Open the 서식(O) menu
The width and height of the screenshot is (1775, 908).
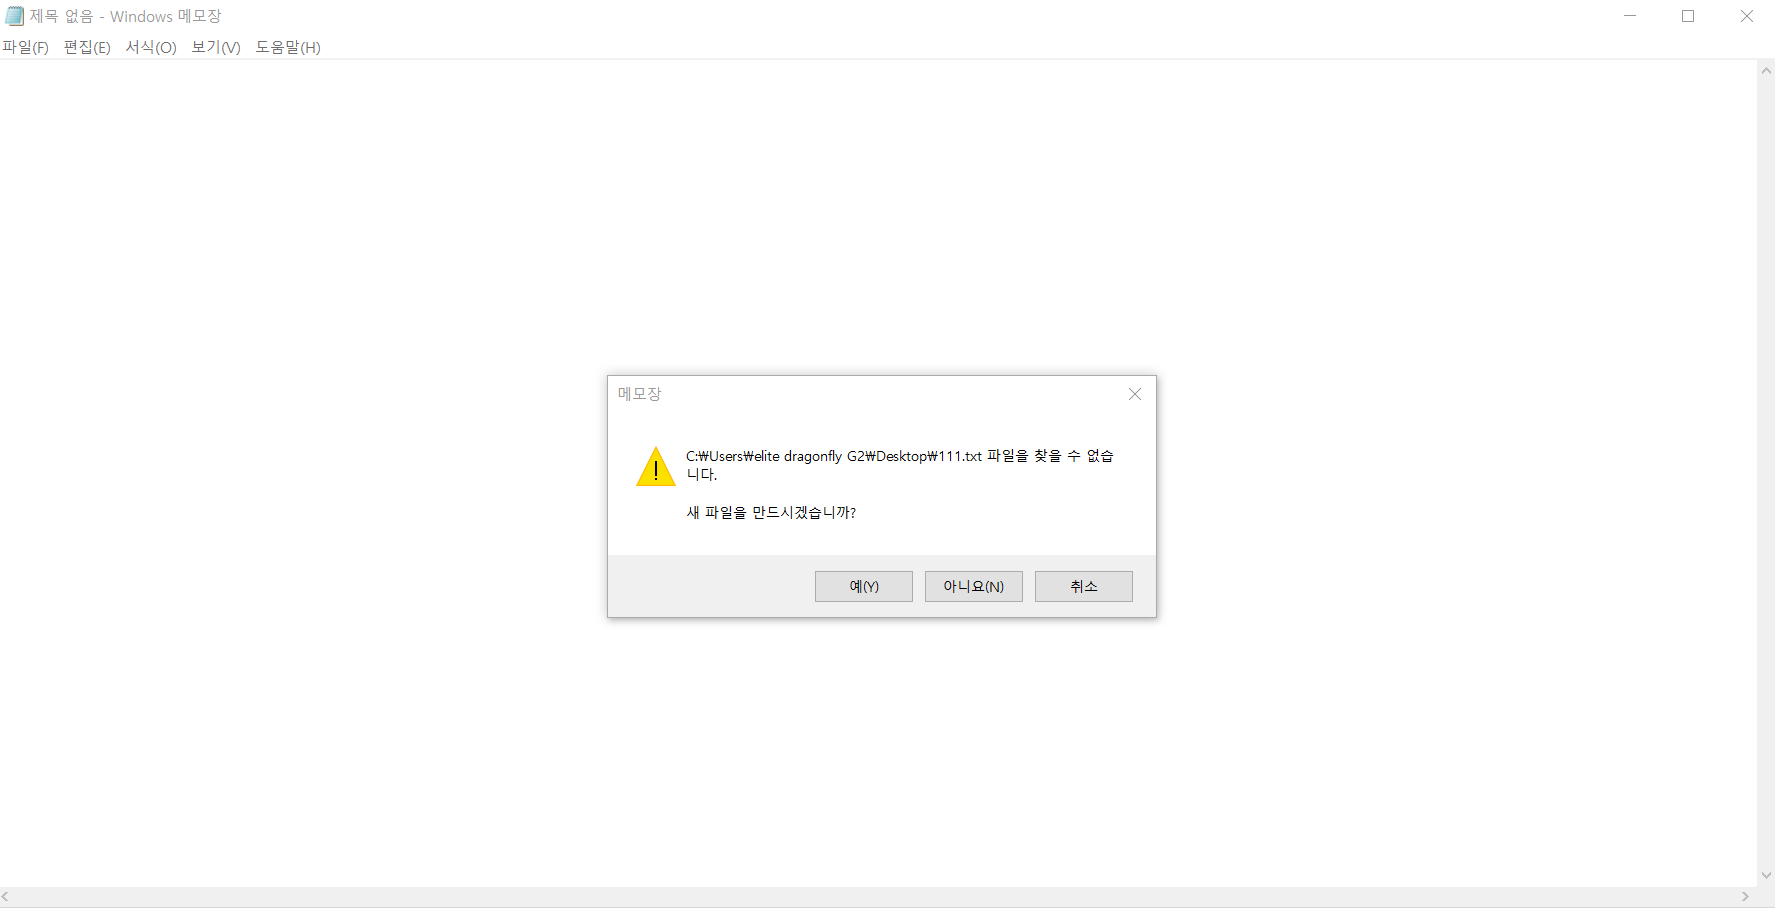click(x=151, y=47)
